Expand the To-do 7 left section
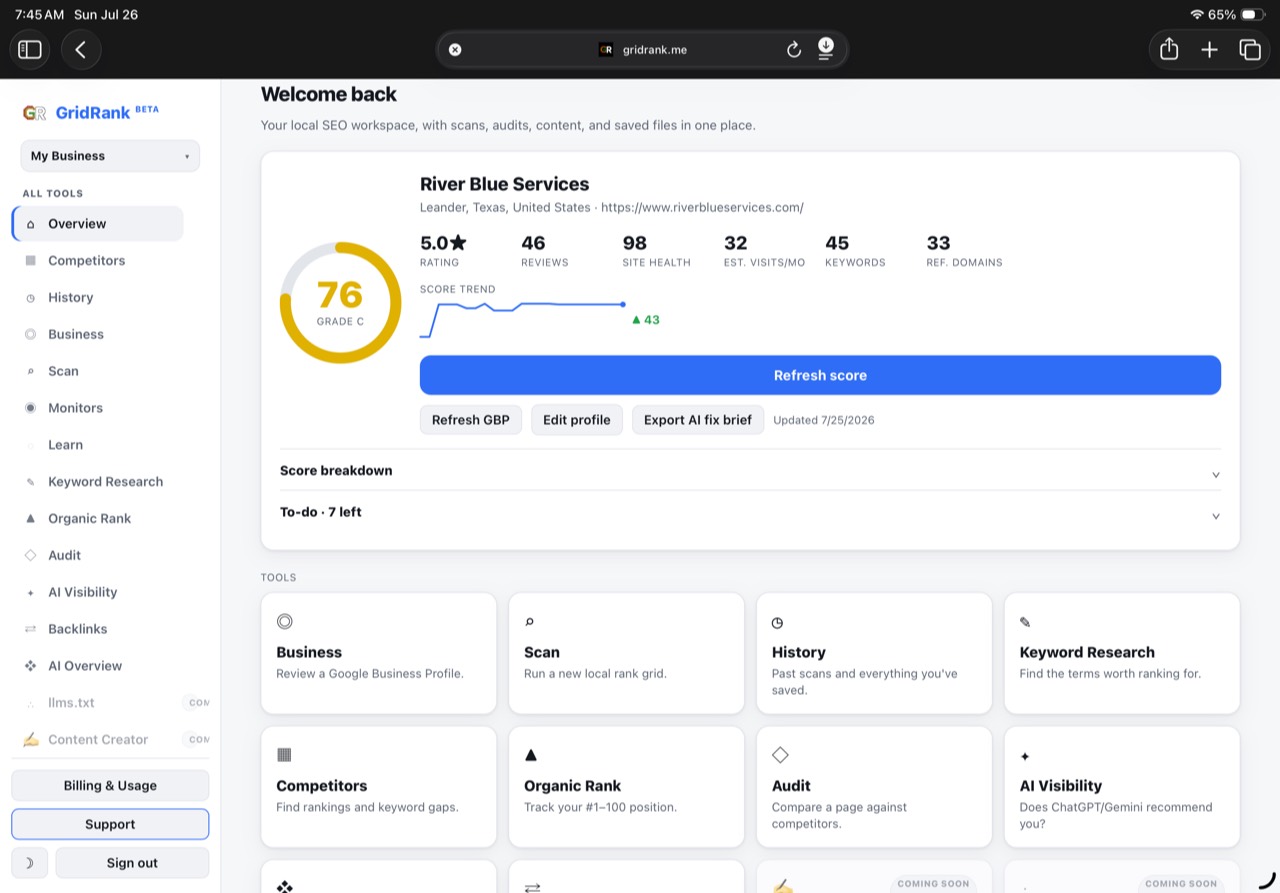The height and width of the screenshot is (893, 1280). coord(750,512)
